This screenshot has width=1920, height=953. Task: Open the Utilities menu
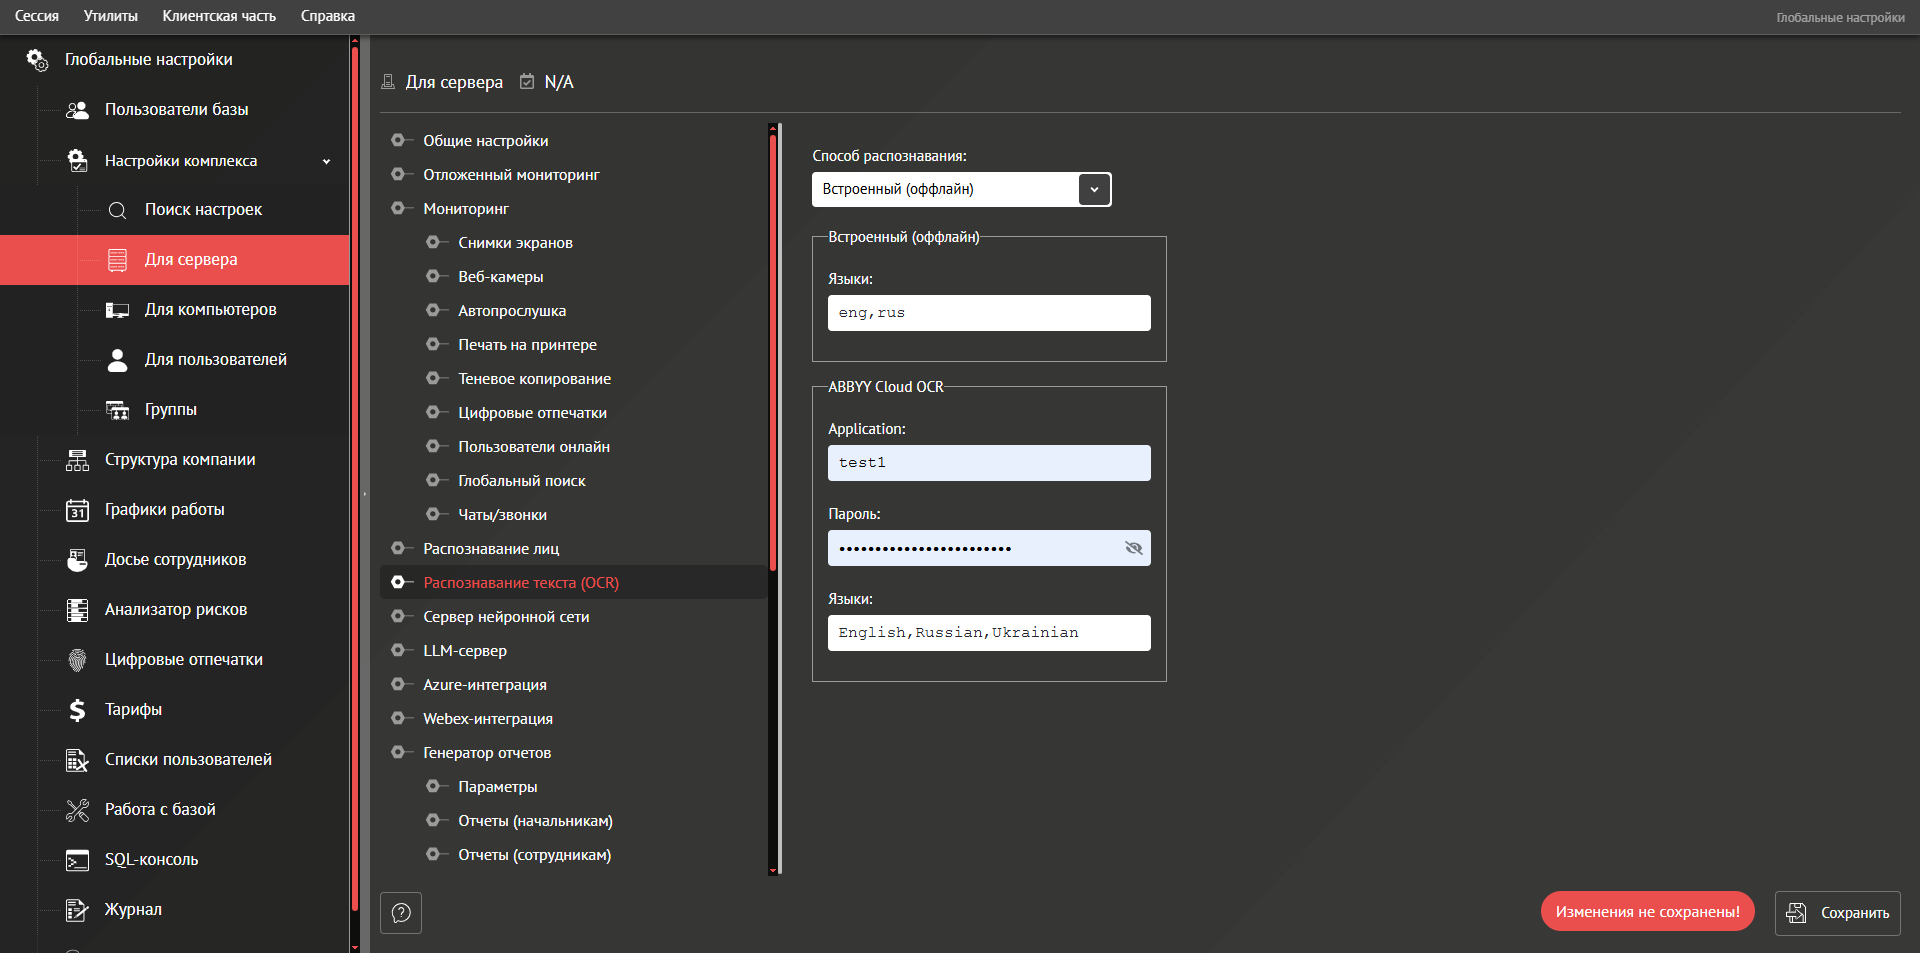(x=110, y=16)
